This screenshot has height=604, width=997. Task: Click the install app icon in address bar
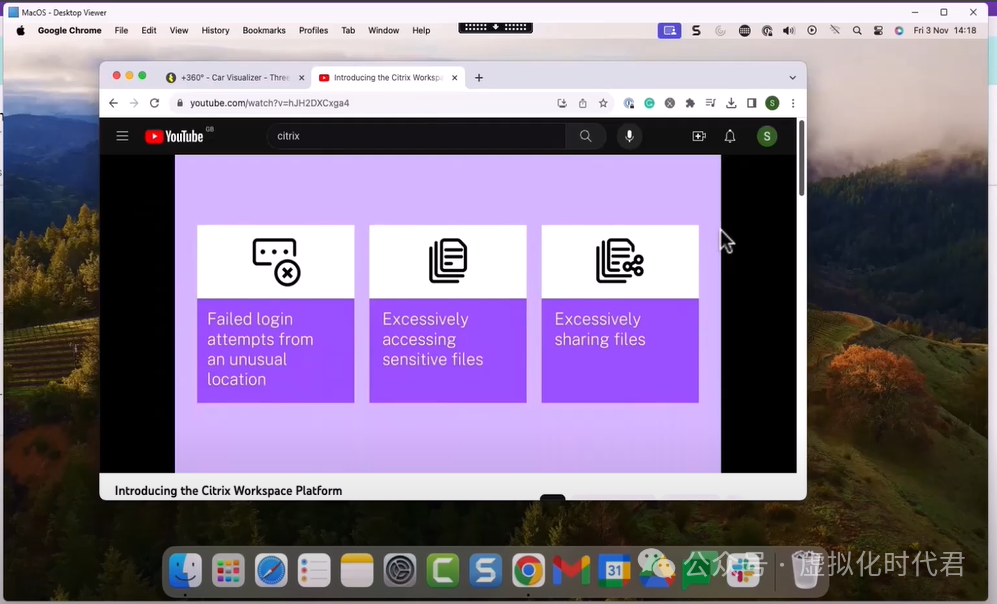562,103
